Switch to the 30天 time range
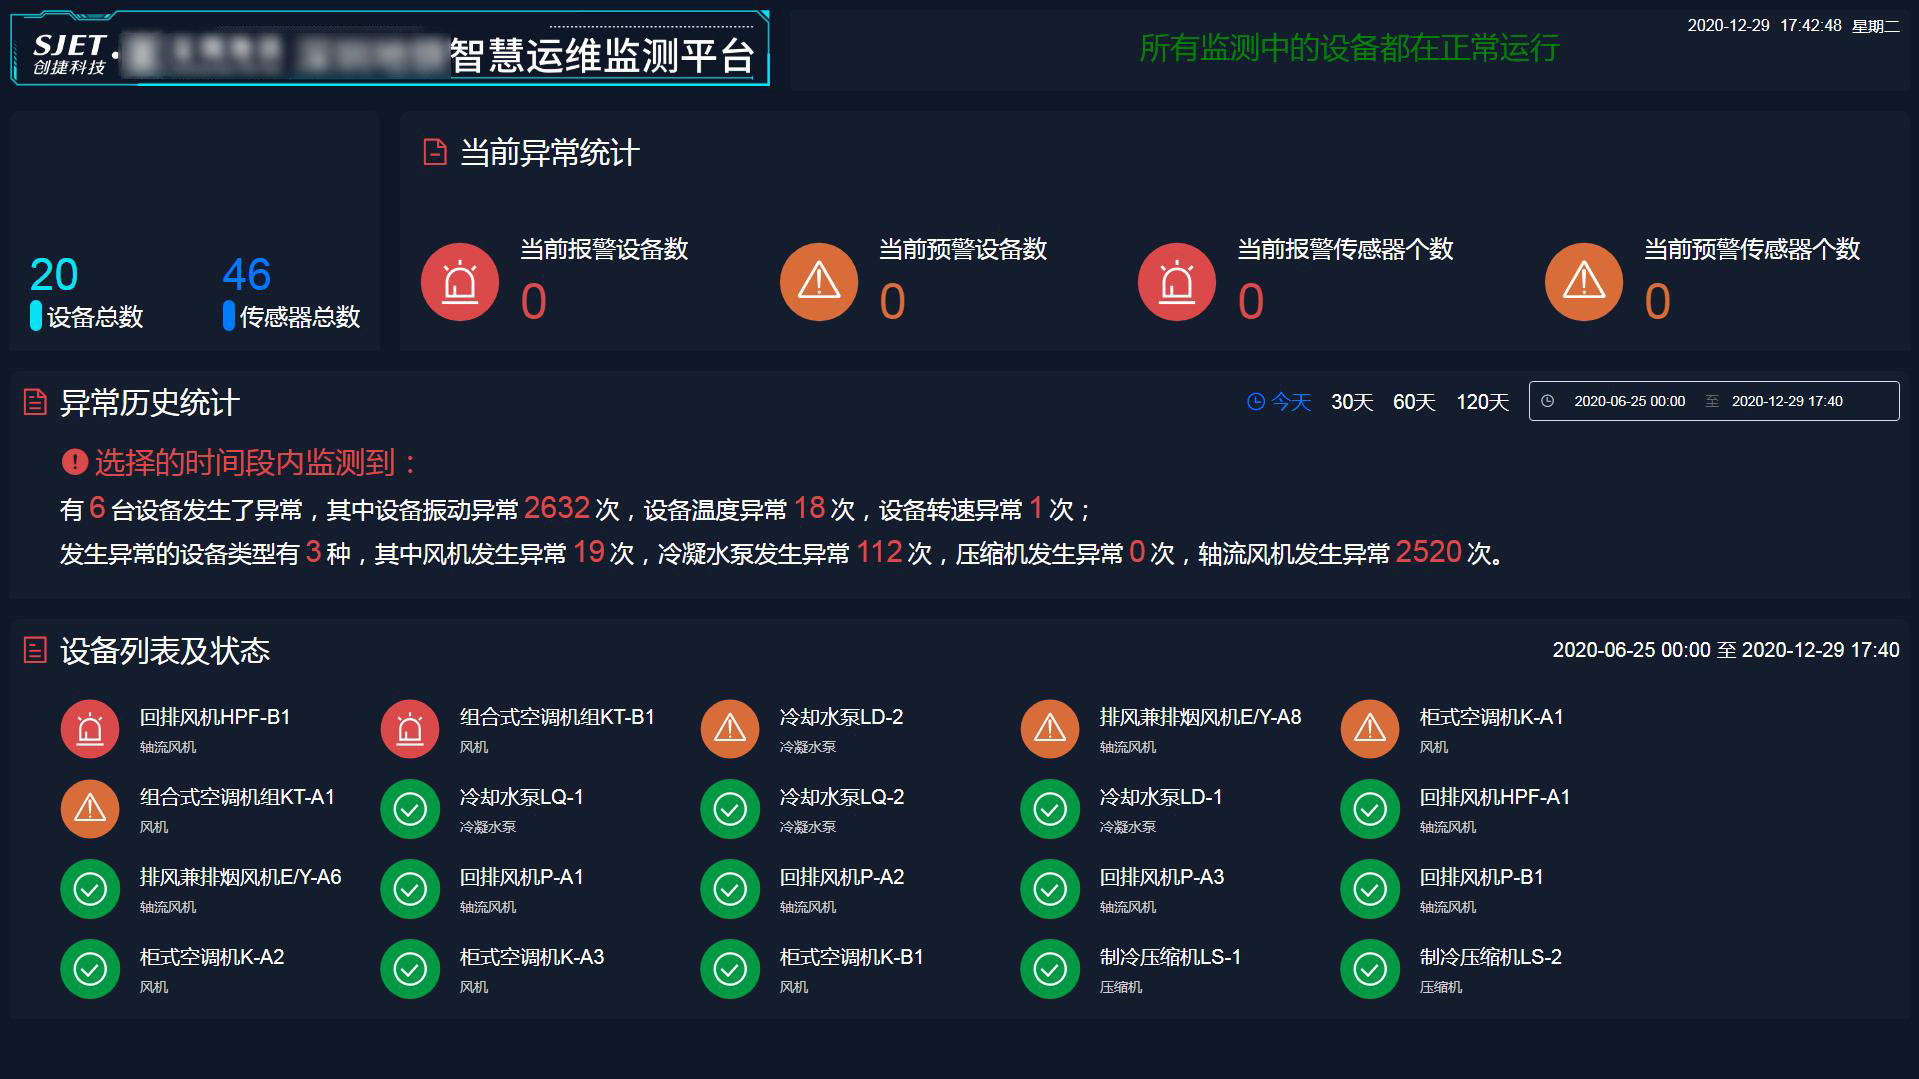This screenshot has width=1919, height=1079. click(1352, 402)
